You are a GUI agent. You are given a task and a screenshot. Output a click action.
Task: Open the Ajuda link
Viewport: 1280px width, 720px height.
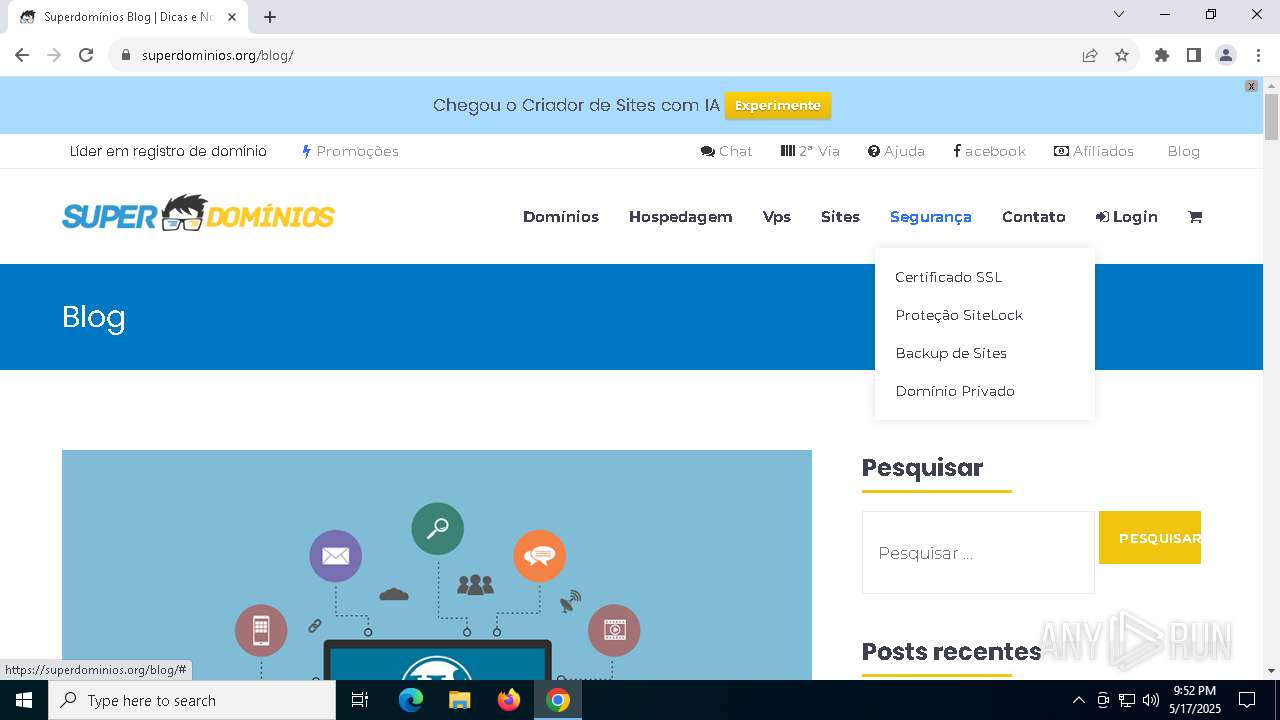coord(896,151)
